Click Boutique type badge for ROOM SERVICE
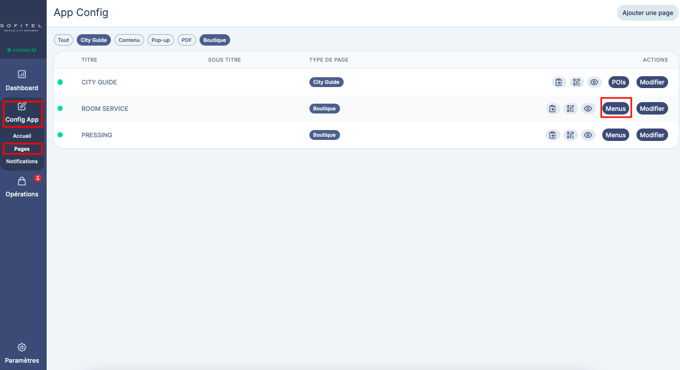The width and height of the screenshot is (680, 370). click(324, 108)
